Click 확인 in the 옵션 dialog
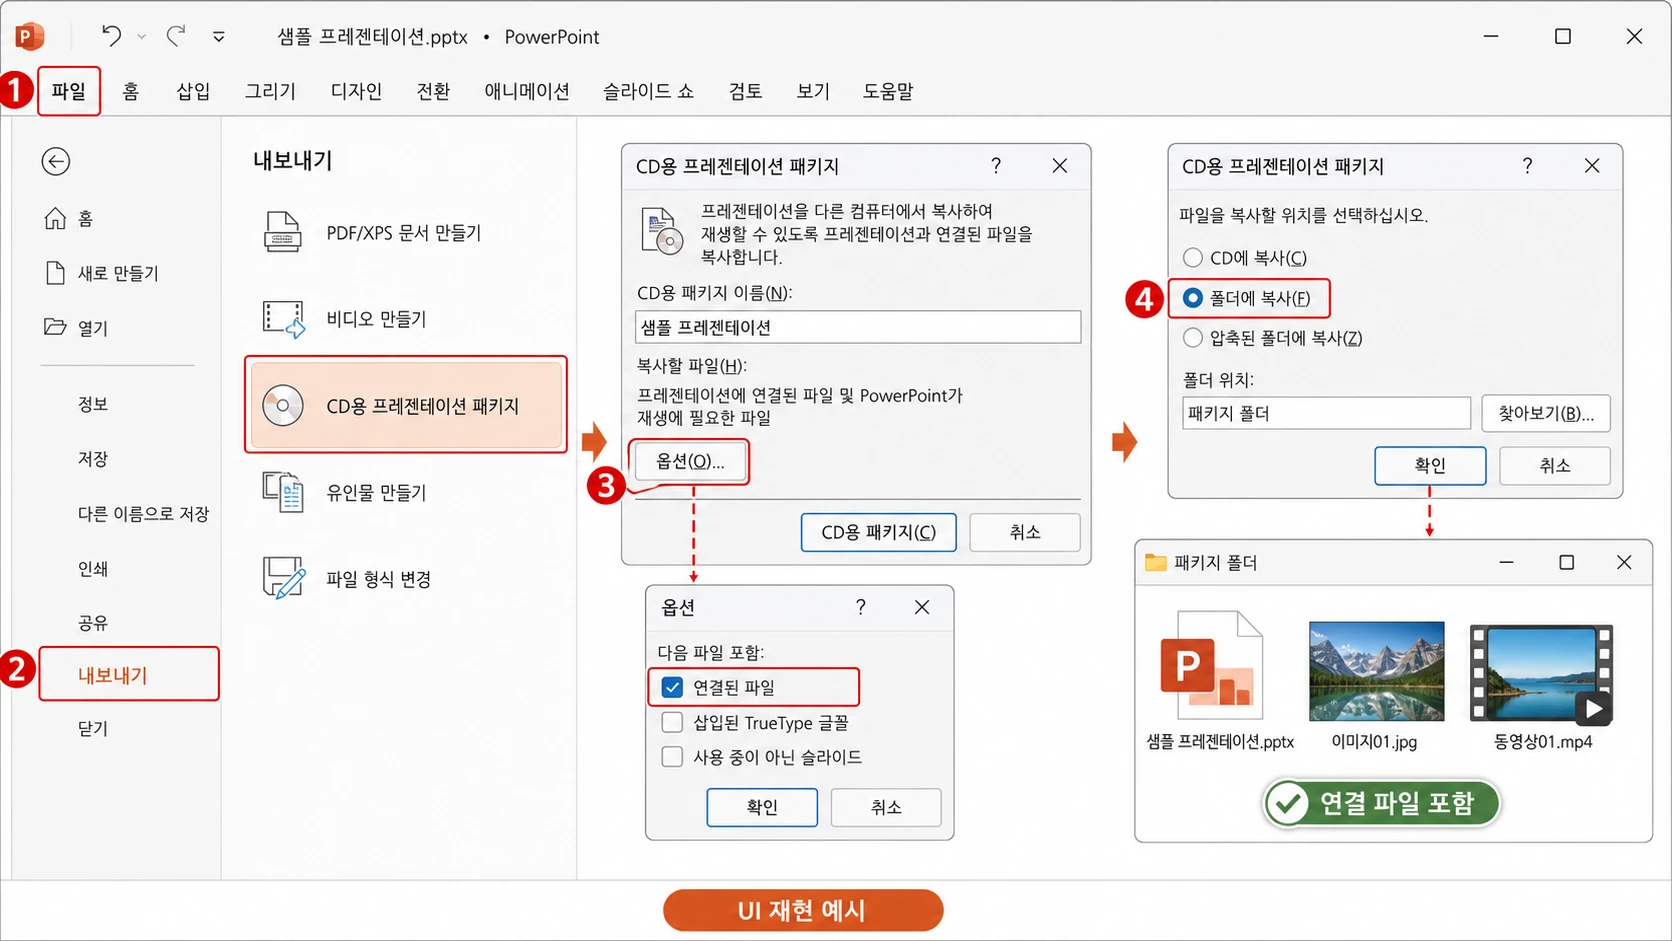1672x941 pixels. [x=762, y=807]
